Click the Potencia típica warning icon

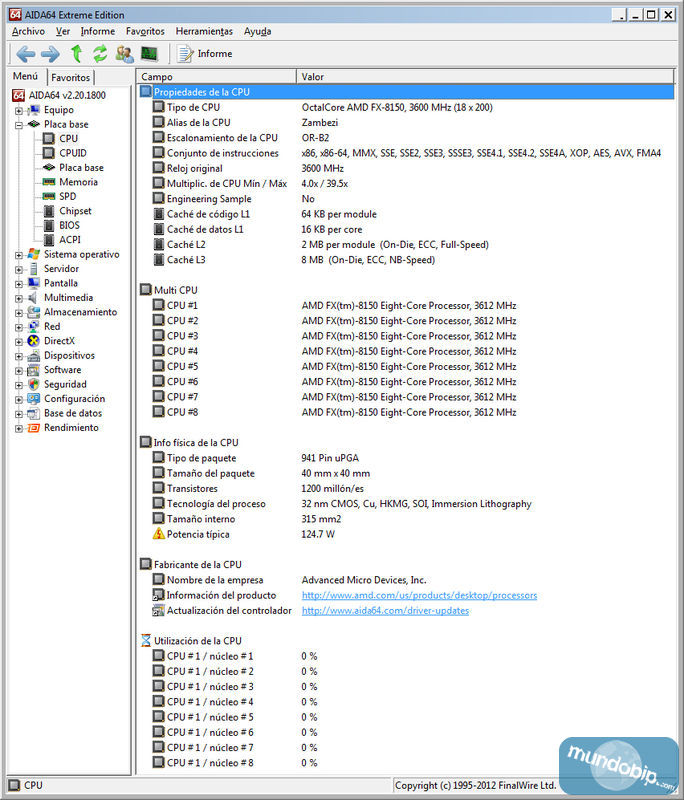pyautogui.click(x=159, y=534)
